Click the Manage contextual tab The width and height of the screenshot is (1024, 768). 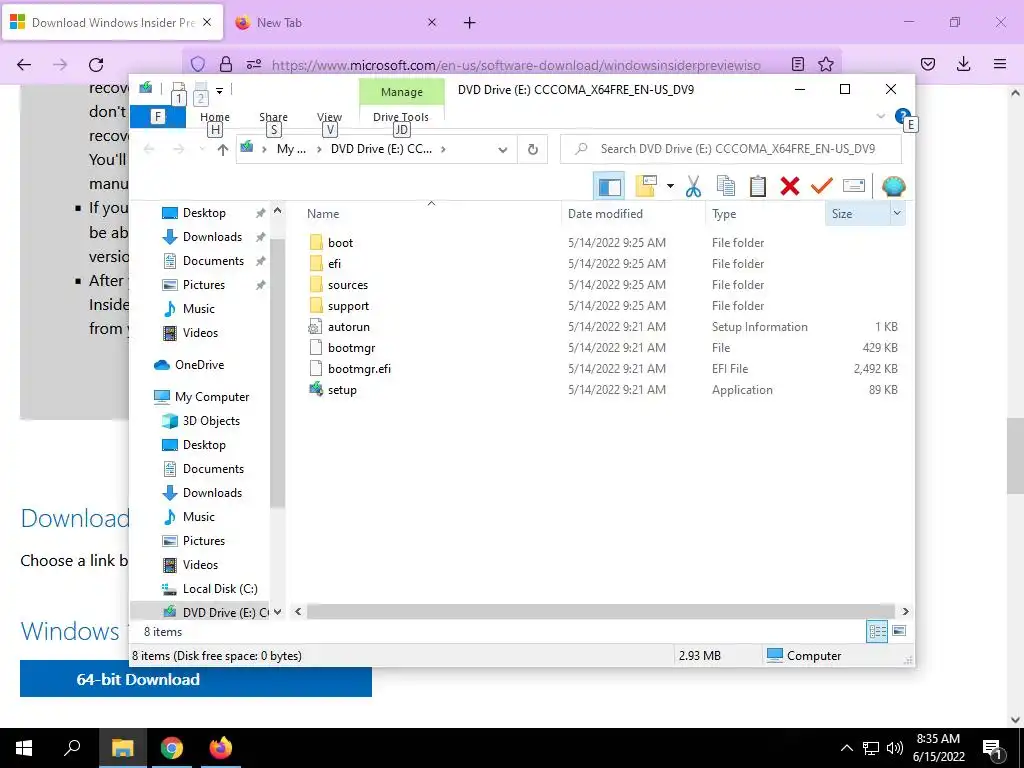click(402, 92)
